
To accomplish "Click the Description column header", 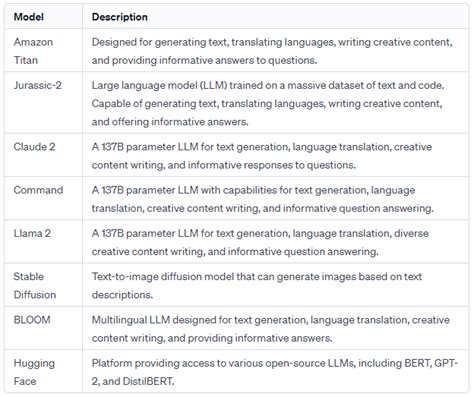I will point(120,17).
